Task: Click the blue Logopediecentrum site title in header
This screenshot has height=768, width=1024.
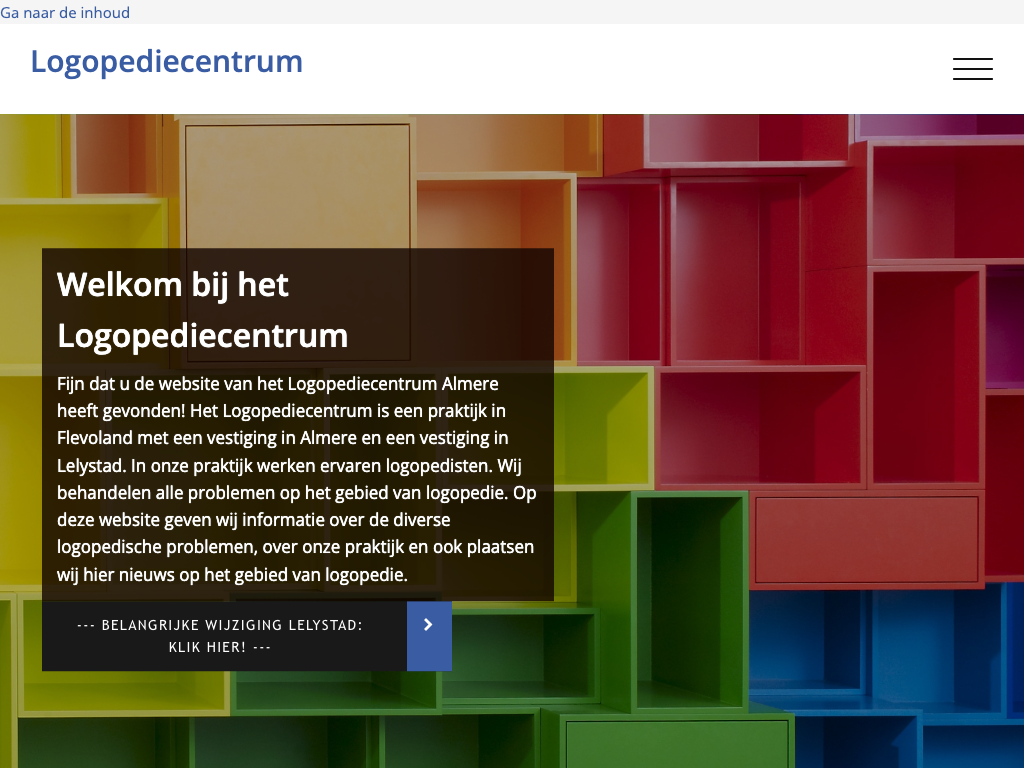Action: click(166, 61)
